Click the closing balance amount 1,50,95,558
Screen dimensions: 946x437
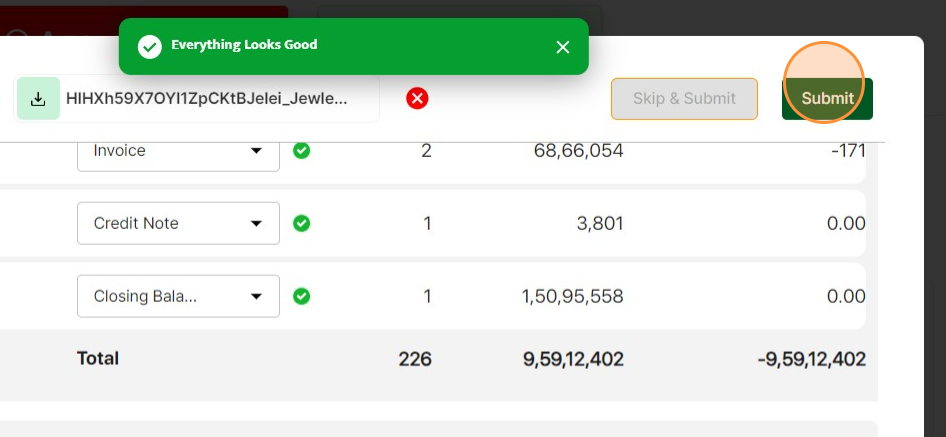pyautogui.click(x=572, y=296)
